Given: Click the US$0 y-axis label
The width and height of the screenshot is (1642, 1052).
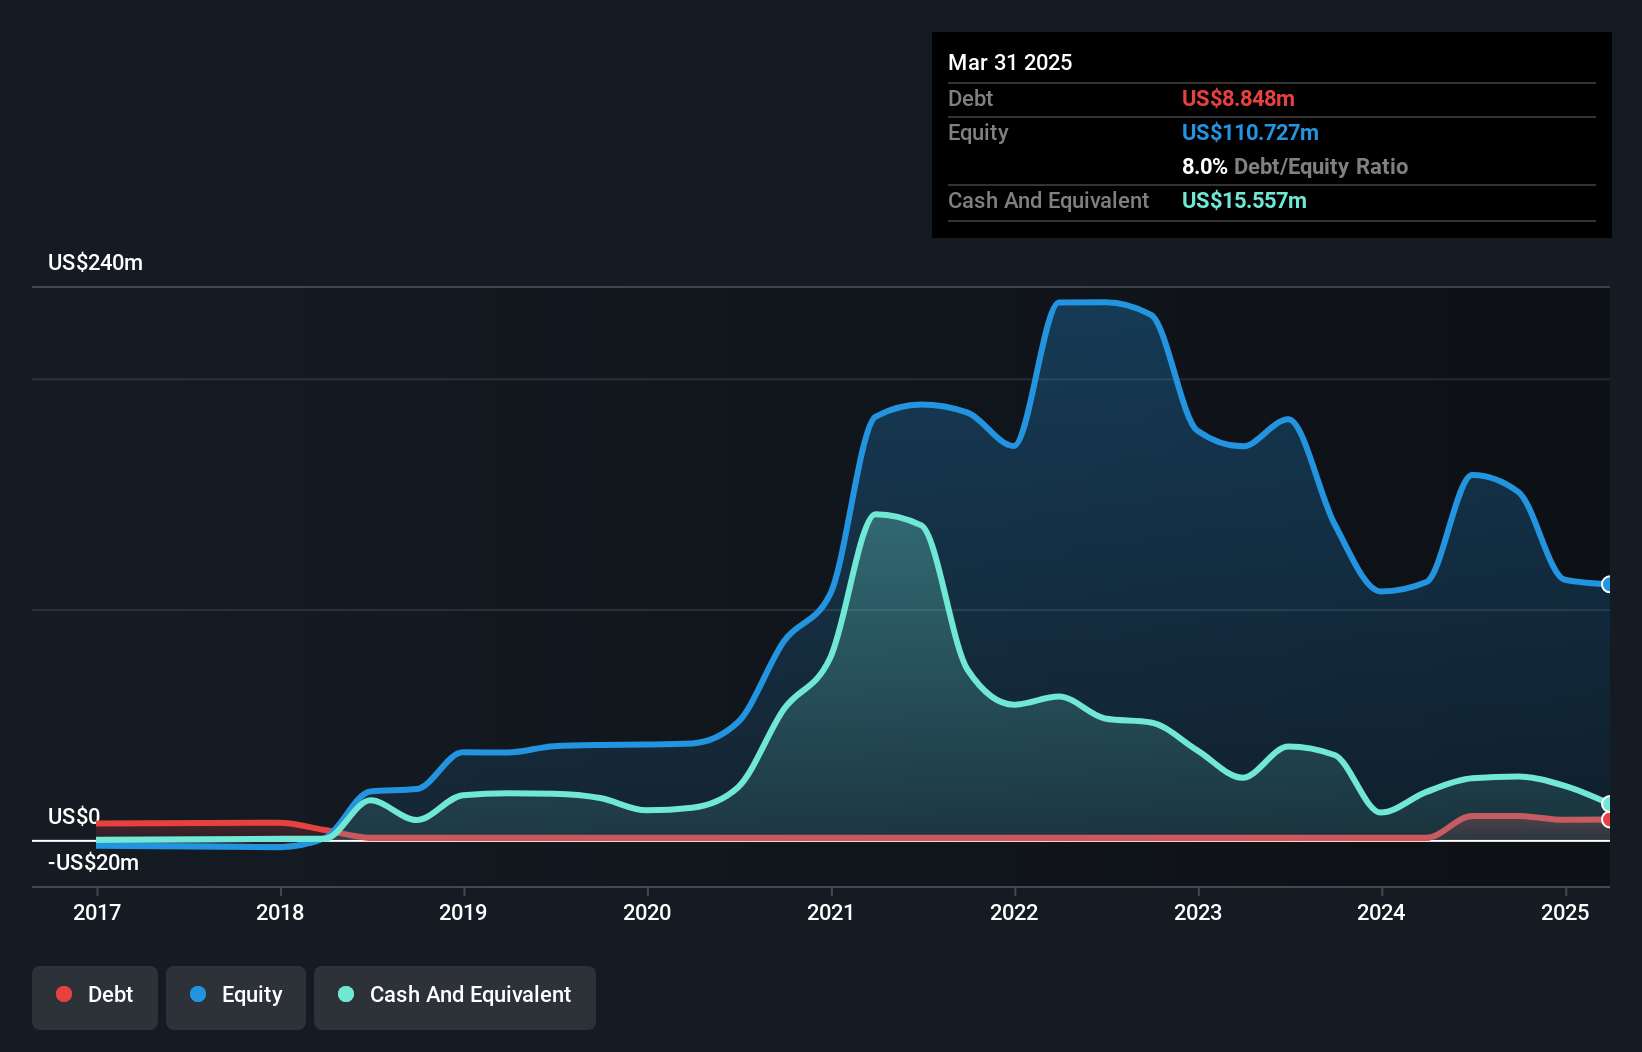Looking at the screenshot, I should coord(74,816).
